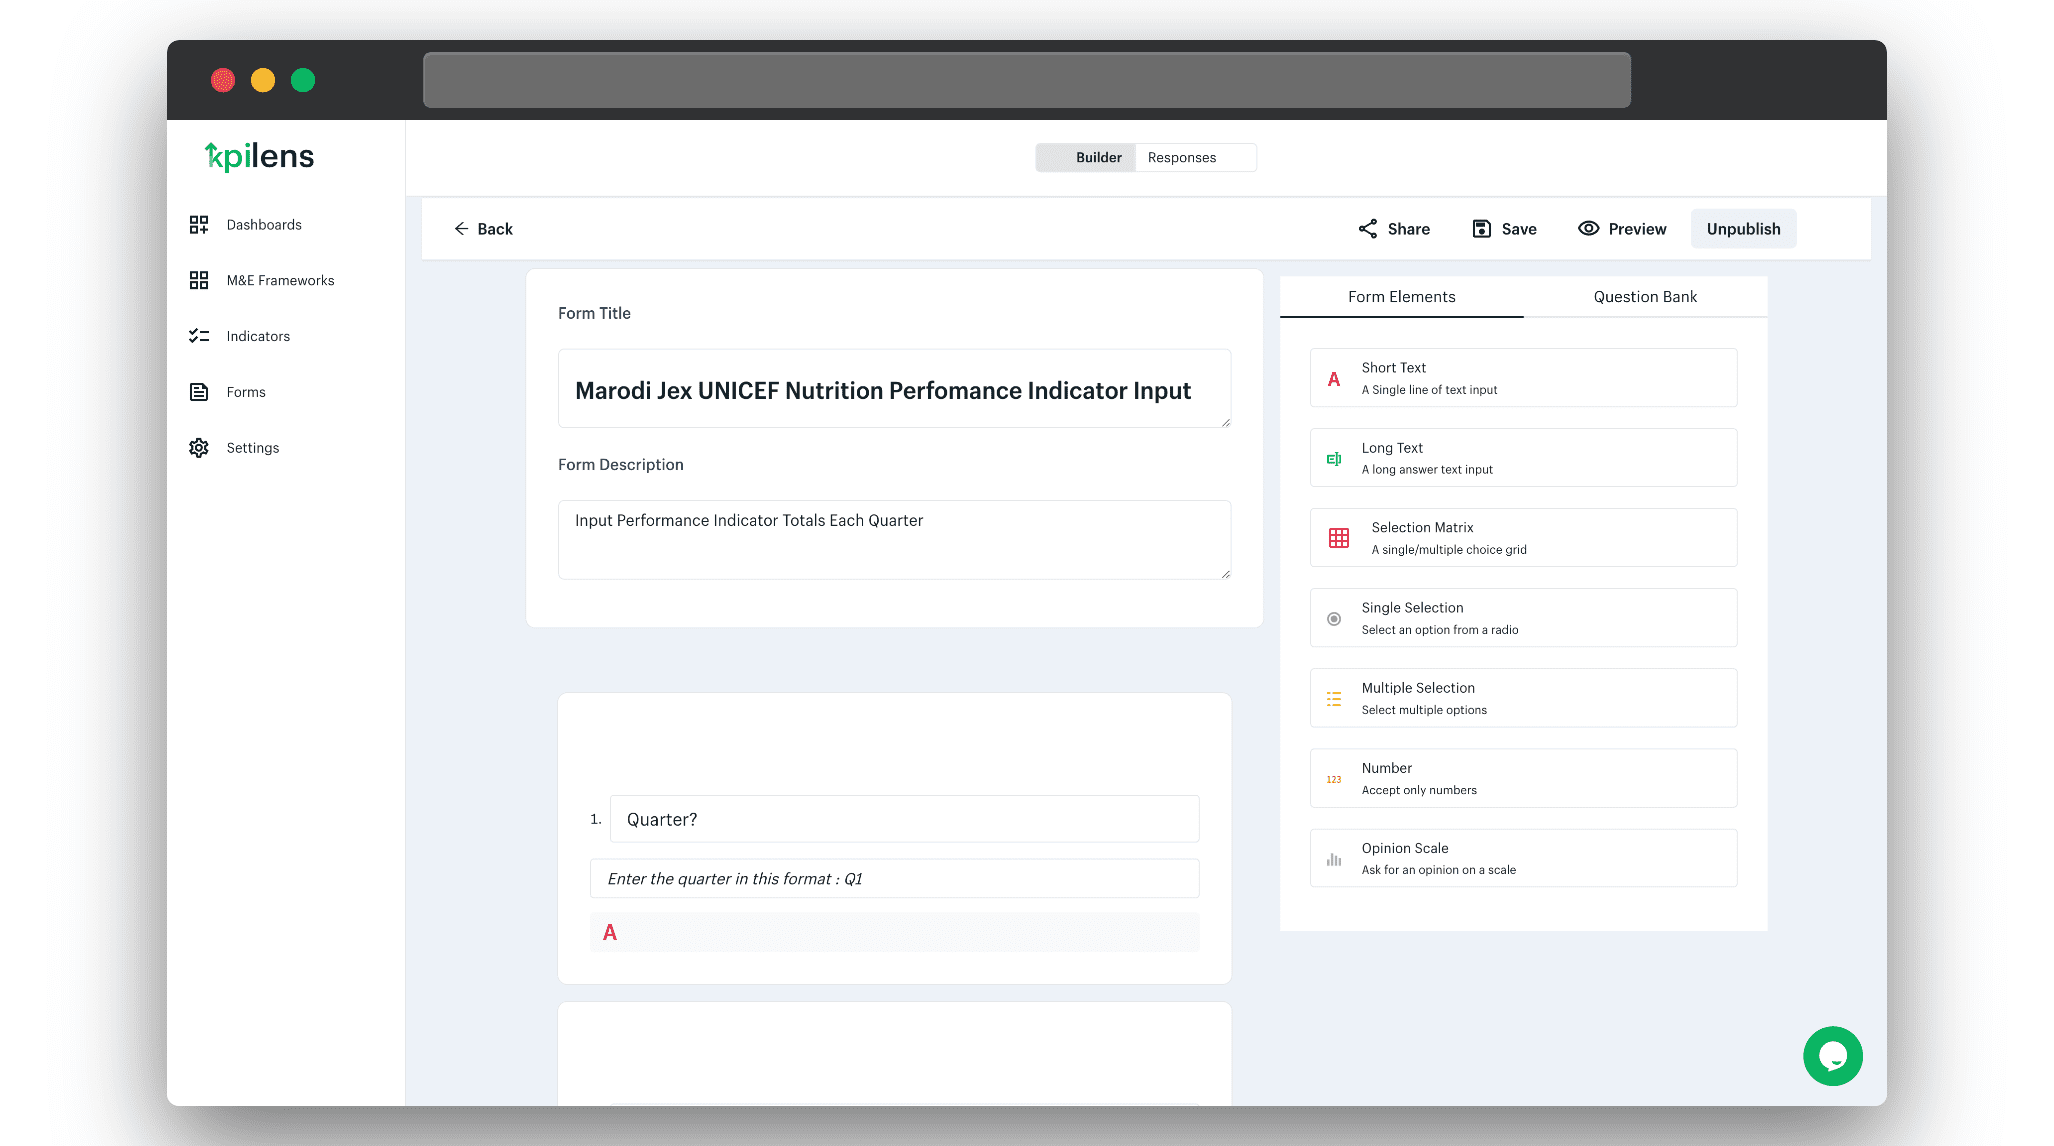Add a Selection Matrix grid element
The image size is (2054, 1146).
click(x=1523, y=538)
